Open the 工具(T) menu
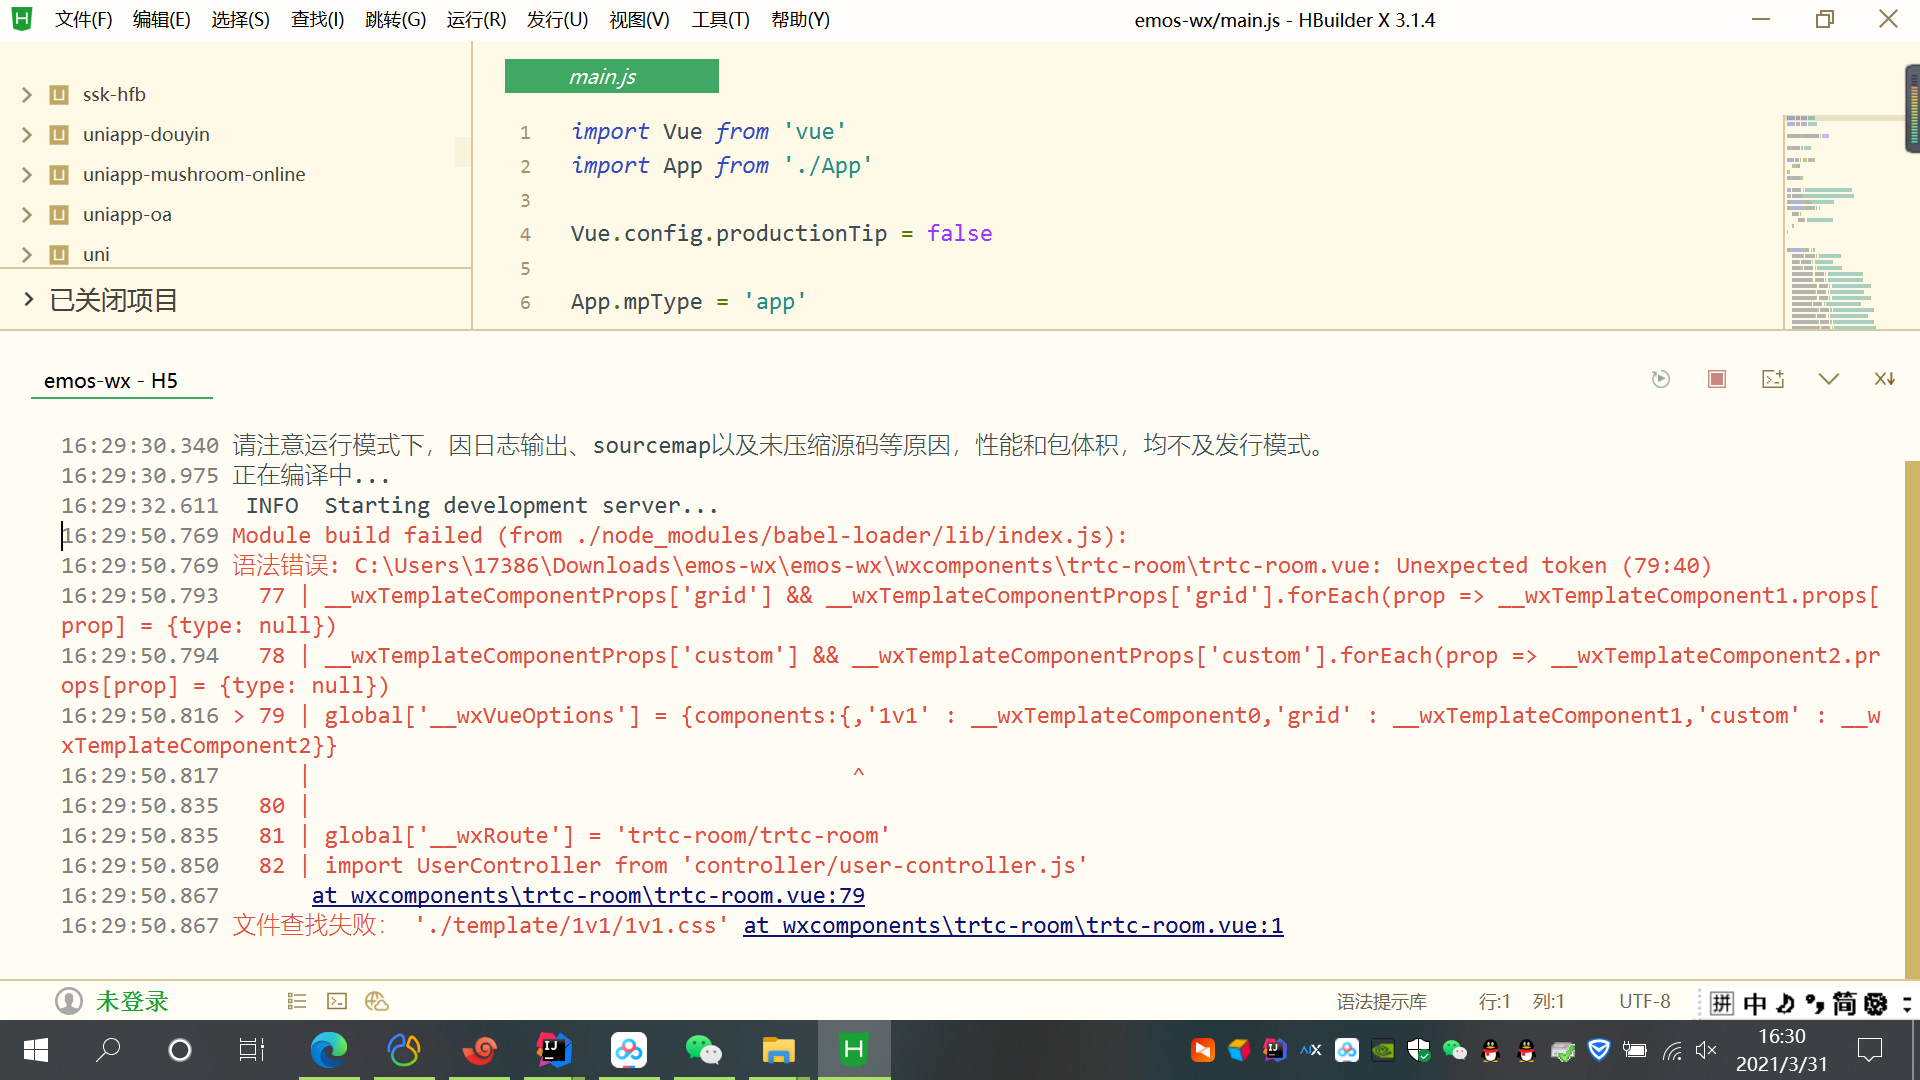Screen dimensions: 1920x1080 pyautogui.click(x=720, y=20)
